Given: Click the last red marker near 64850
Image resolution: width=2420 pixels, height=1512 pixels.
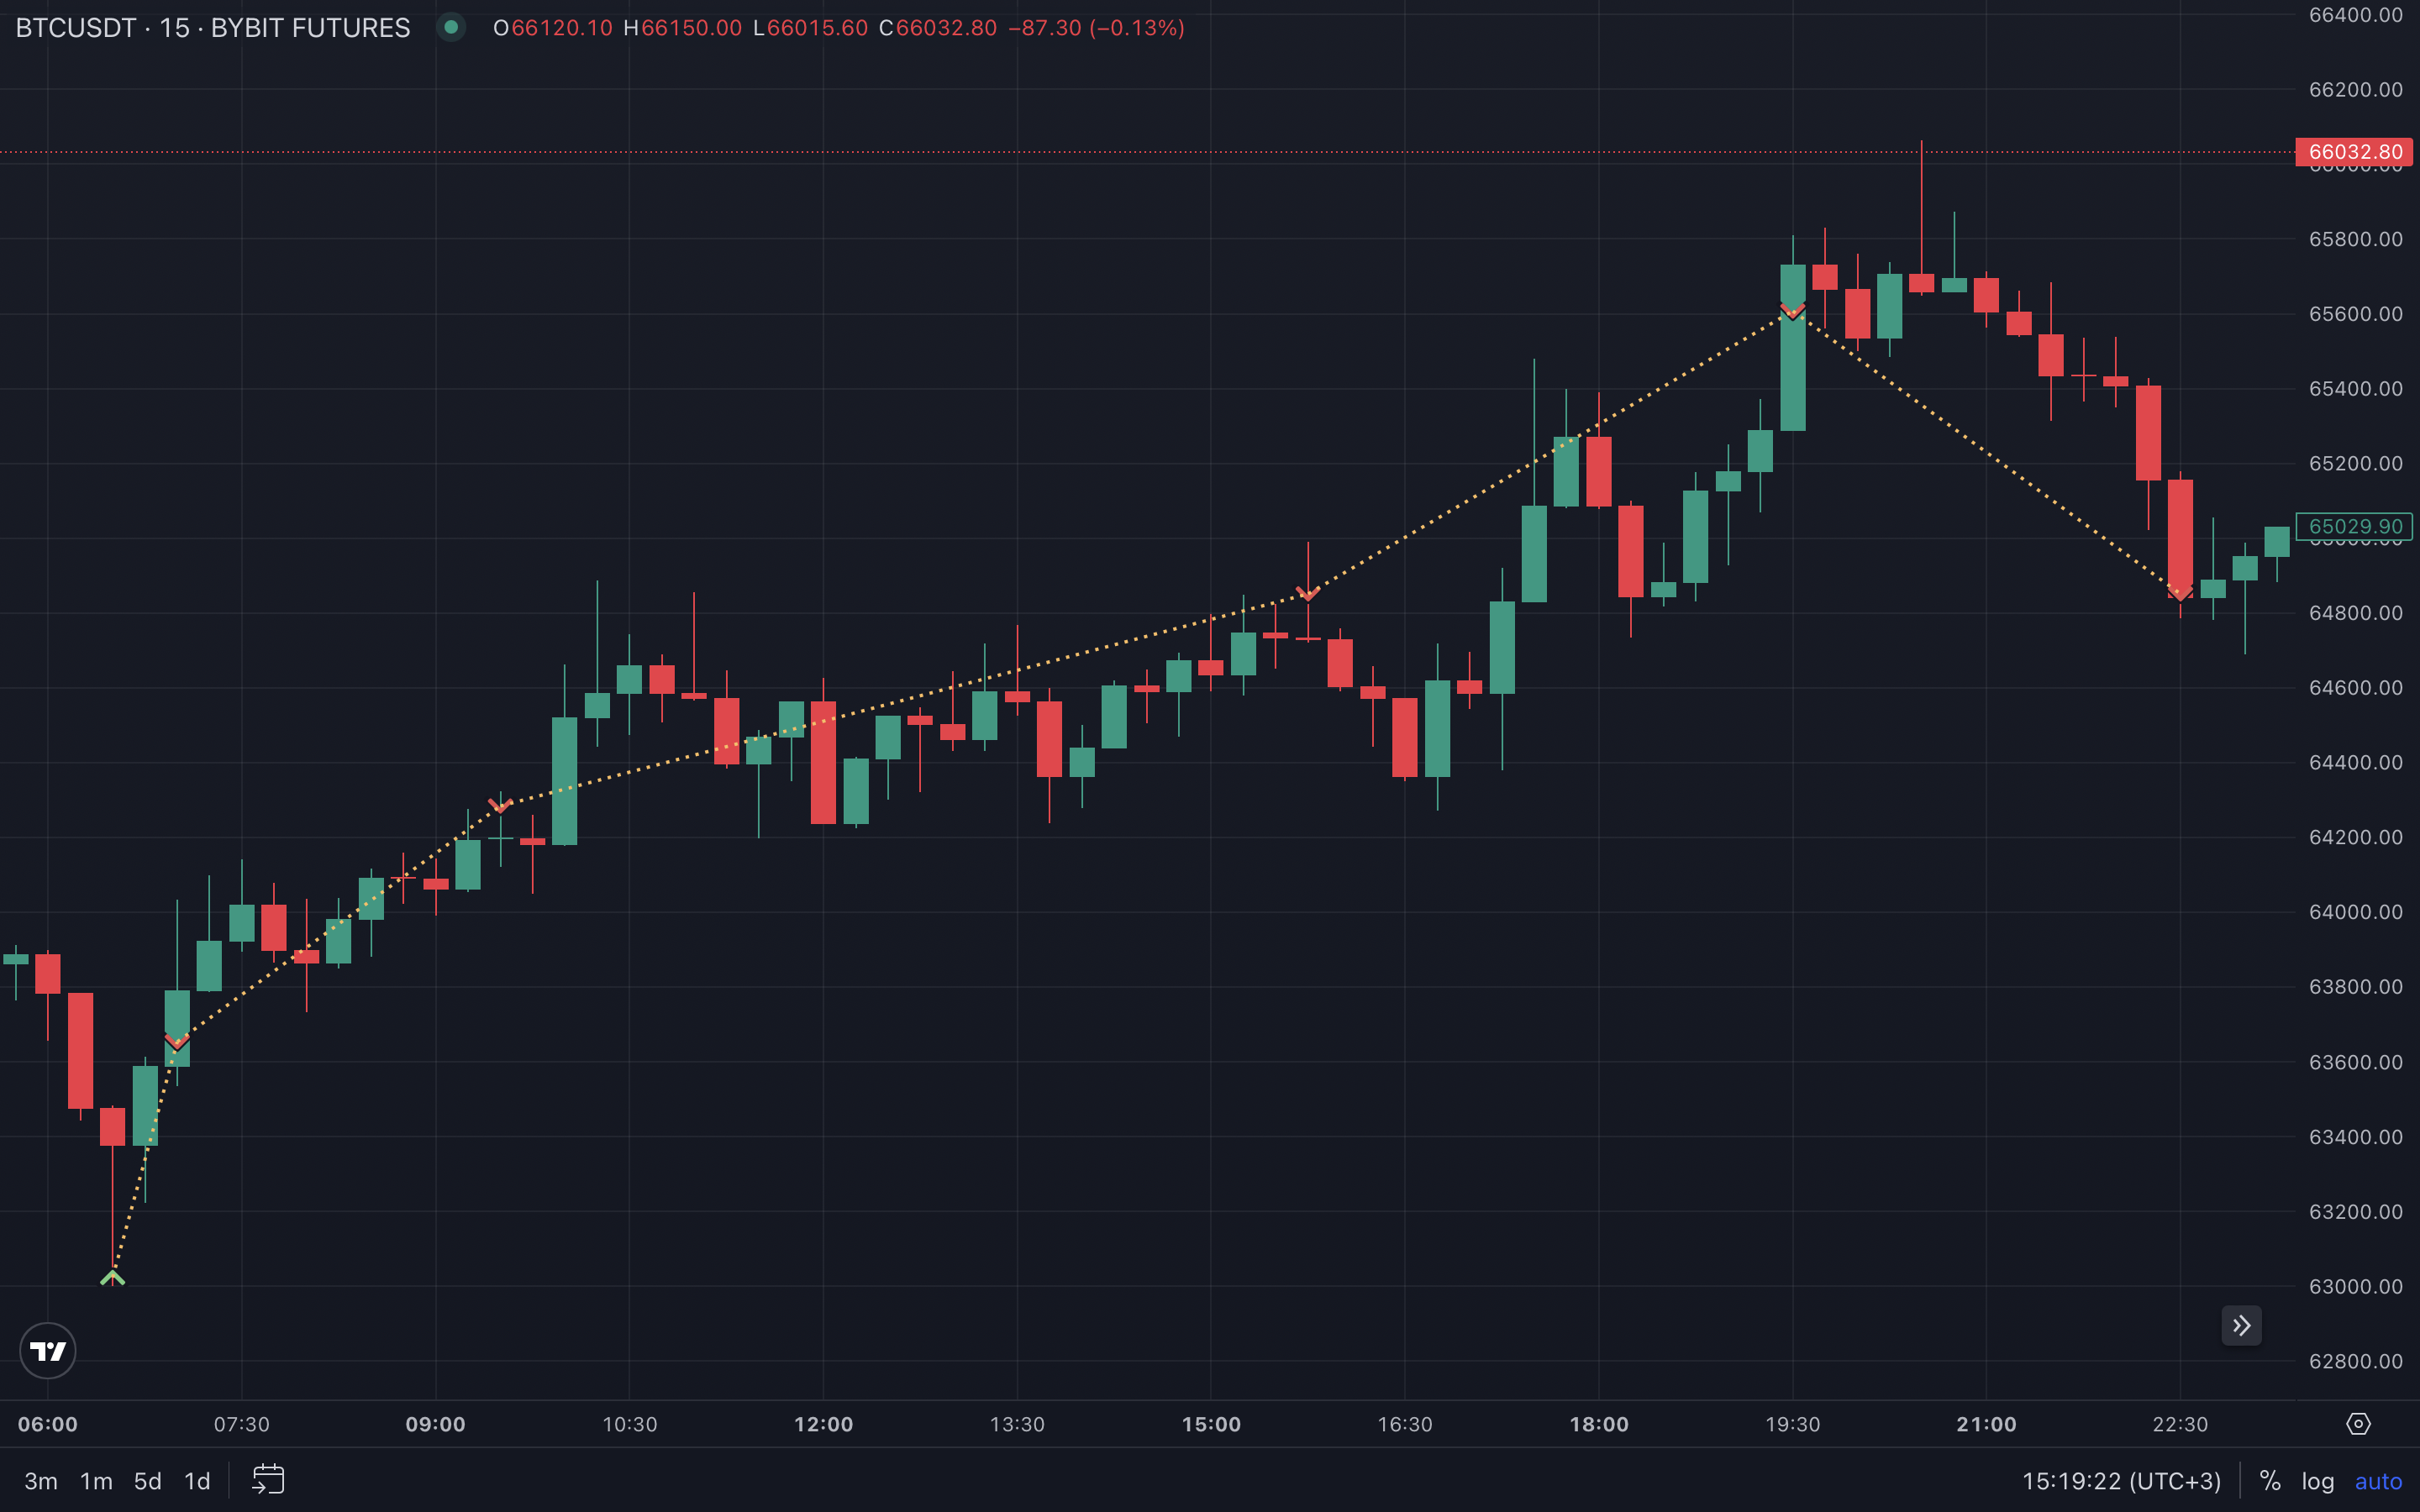Looking at the screenshot, I should pyautogui.click(x=2180, y=593).
